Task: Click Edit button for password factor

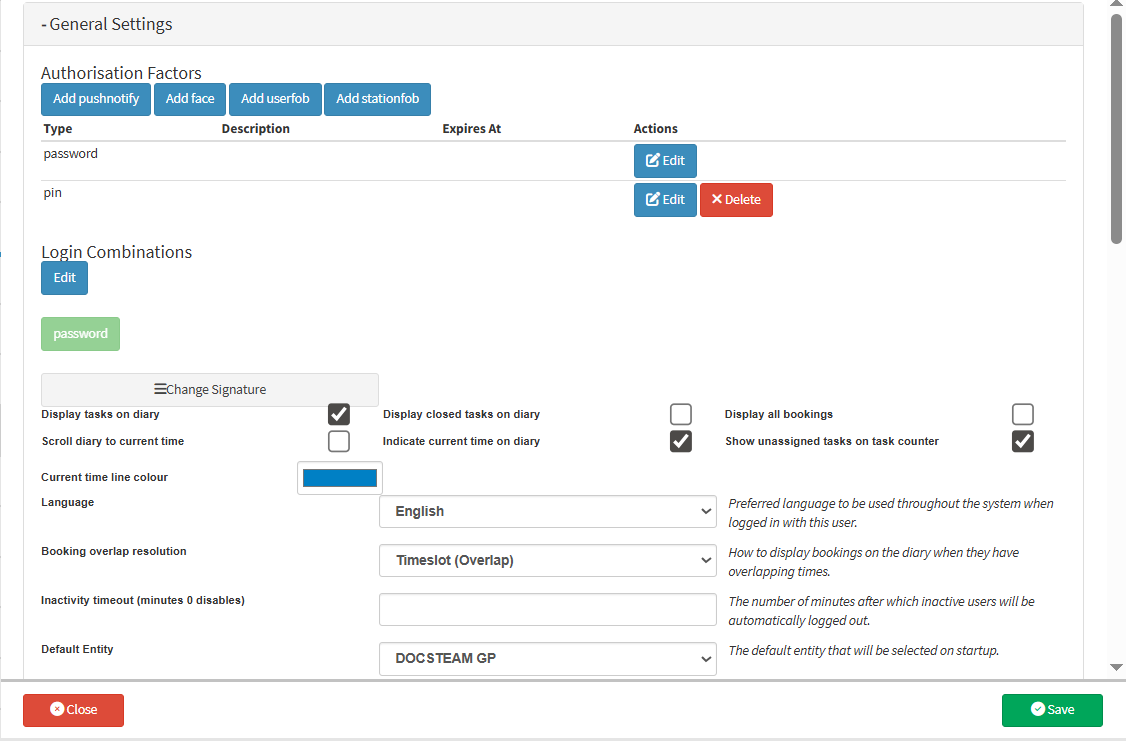Action: [x=665, y=161]
